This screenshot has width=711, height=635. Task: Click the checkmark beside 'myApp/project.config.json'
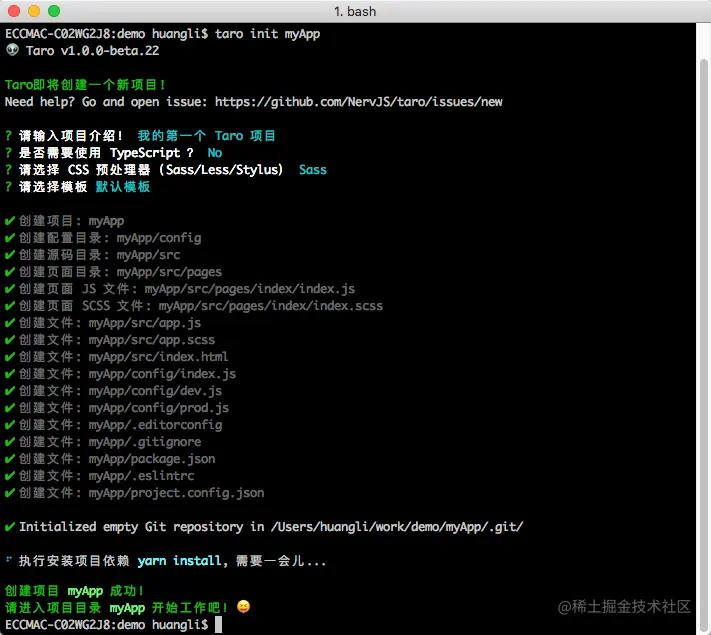point(10,493)
